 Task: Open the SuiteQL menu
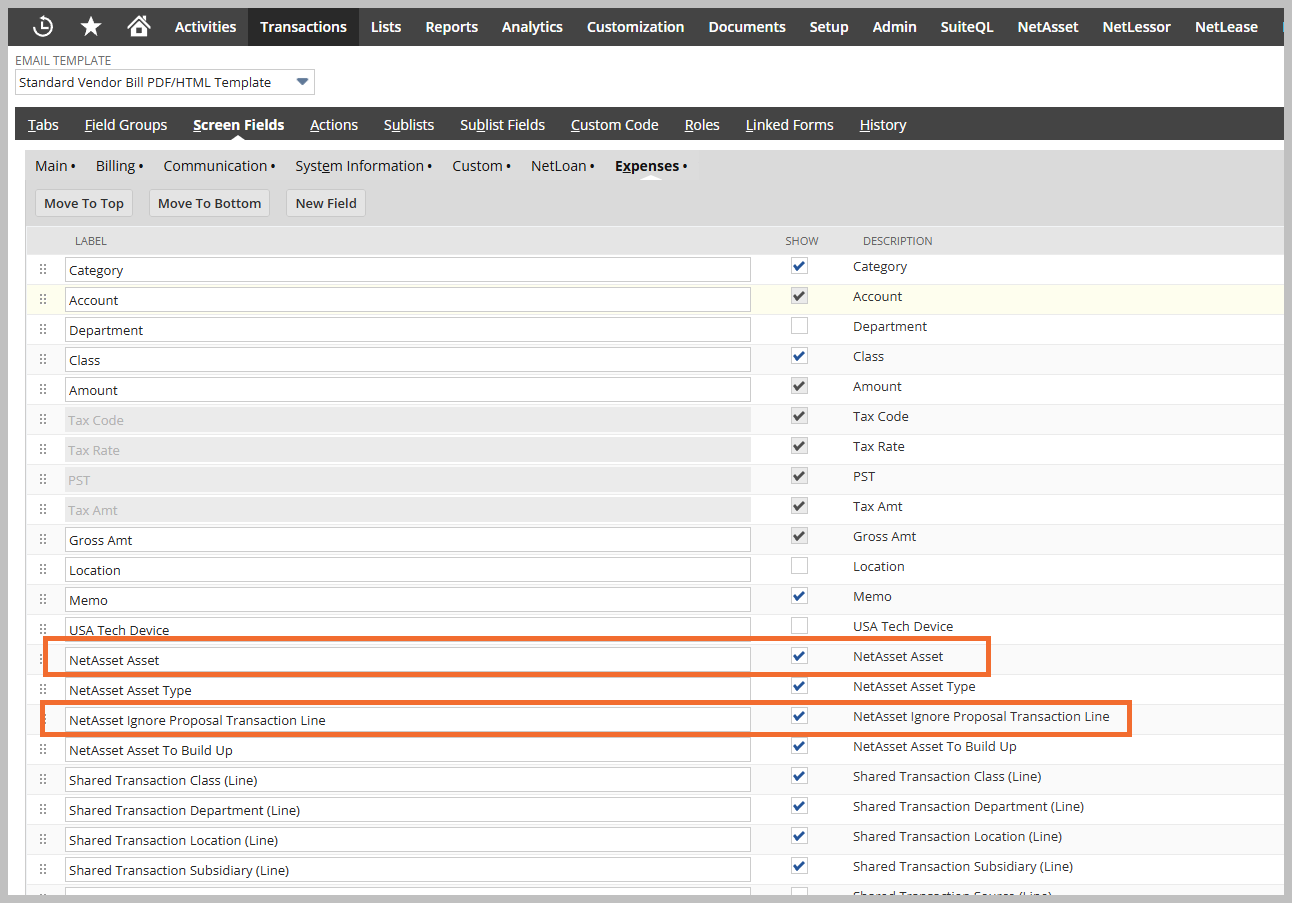point(967,27)
